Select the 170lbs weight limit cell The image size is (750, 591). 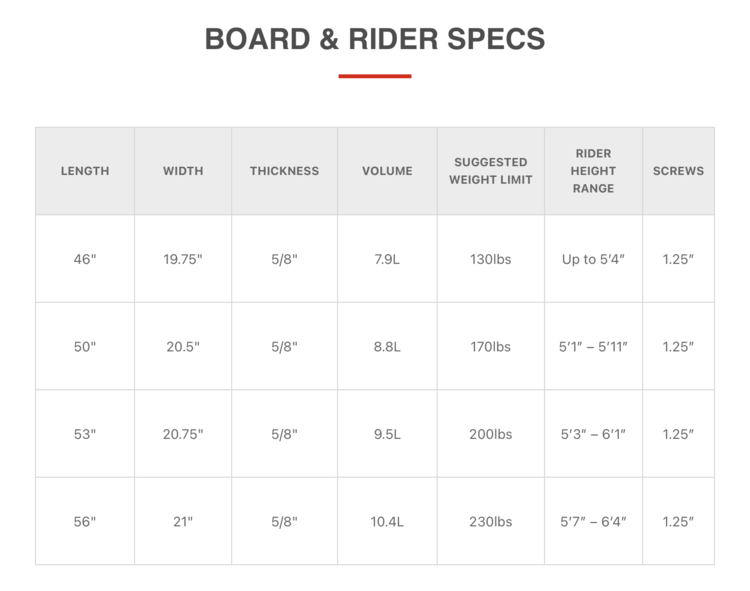[490, 347]
